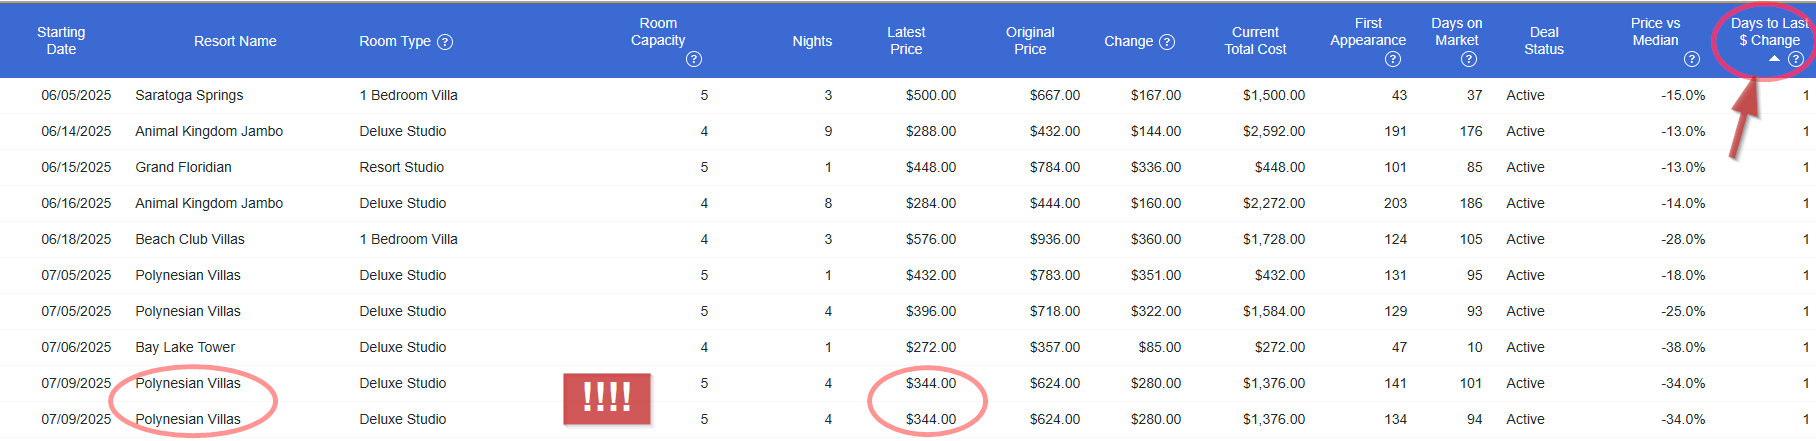Select the Grand Floridian resort cell
1816x441 pixels.
184,168
